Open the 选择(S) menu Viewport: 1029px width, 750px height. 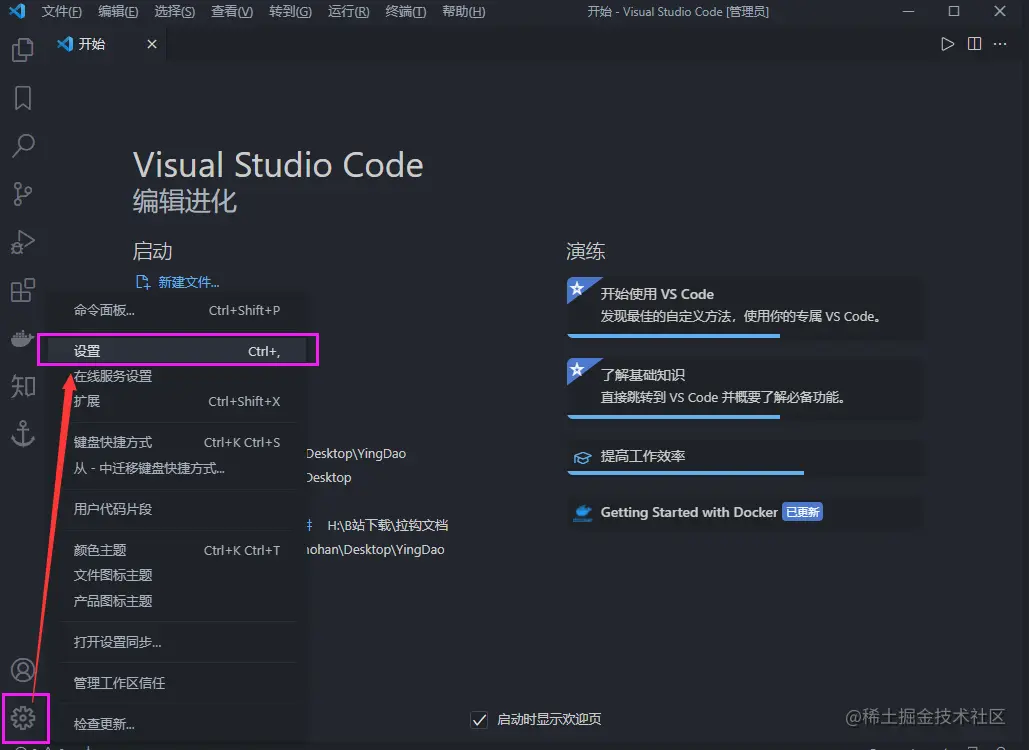(x=175, y=12)
